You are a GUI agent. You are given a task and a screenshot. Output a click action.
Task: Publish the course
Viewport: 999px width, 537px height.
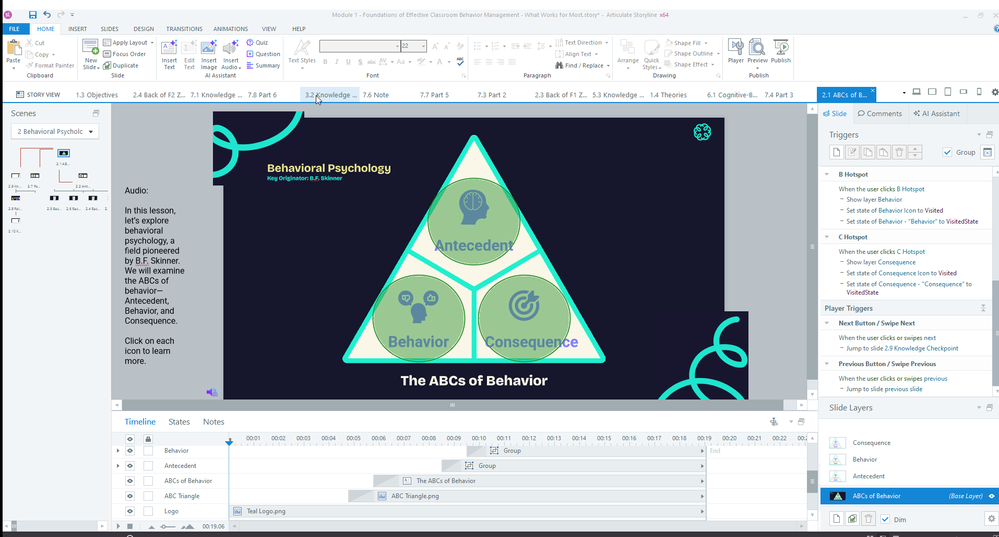[780, 52]
